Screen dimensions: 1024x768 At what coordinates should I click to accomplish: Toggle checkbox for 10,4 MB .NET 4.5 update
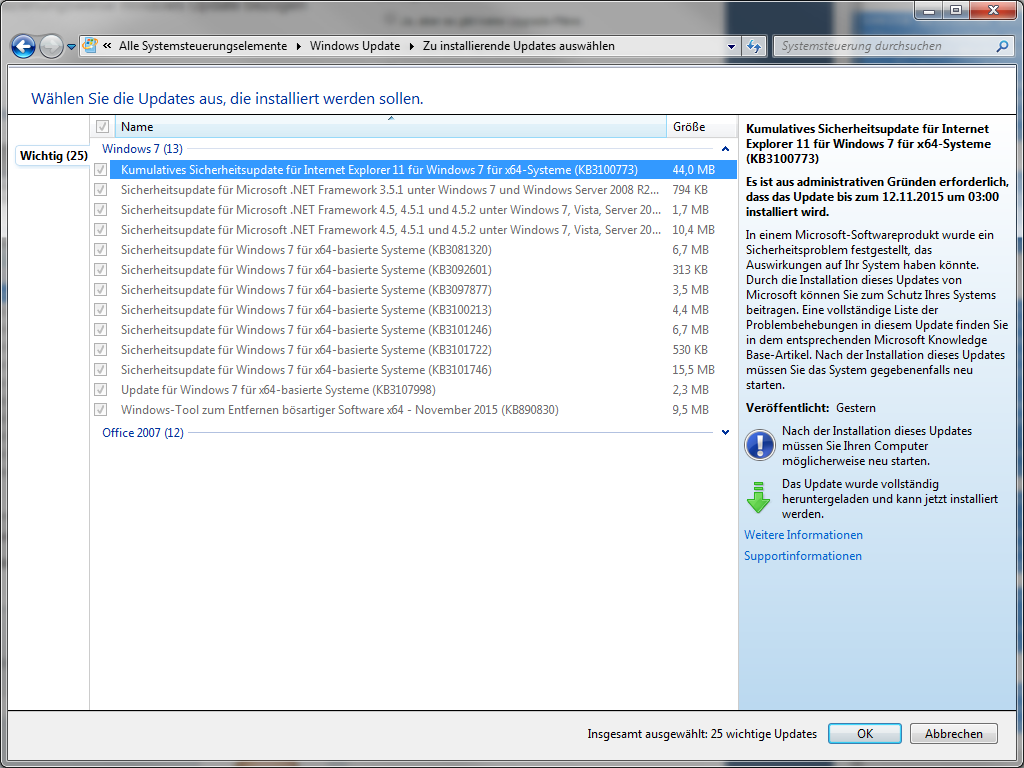coord(101,230)
